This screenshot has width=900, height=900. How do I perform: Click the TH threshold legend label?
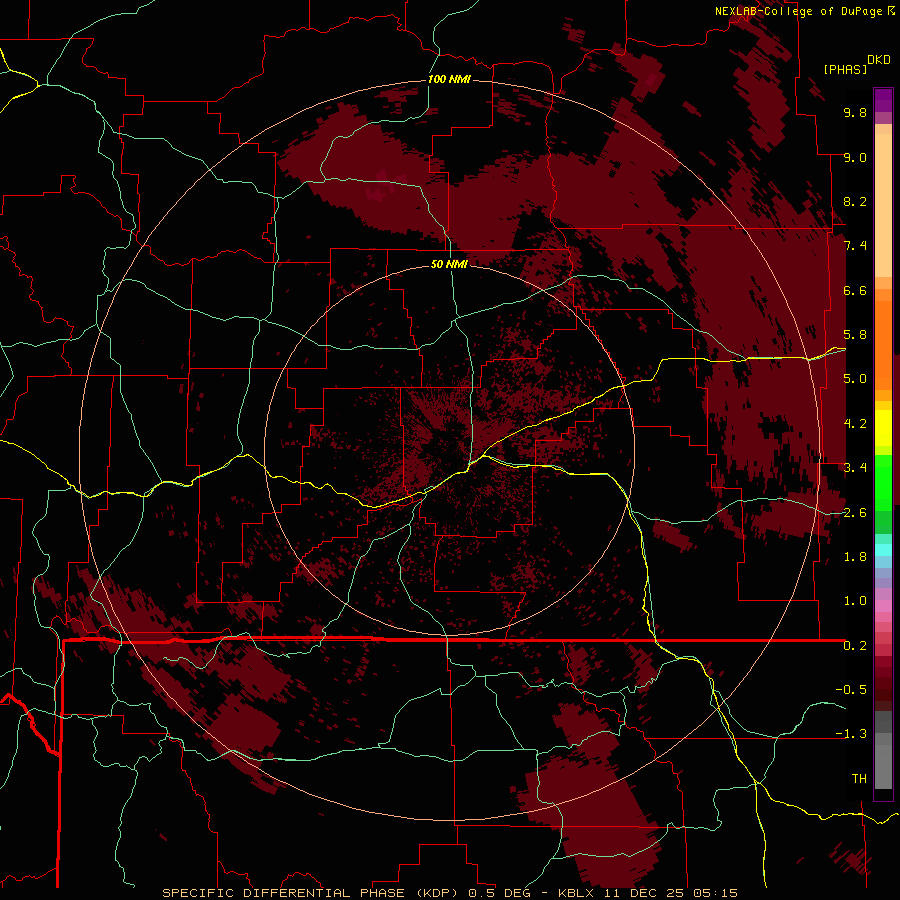[859, 779]
